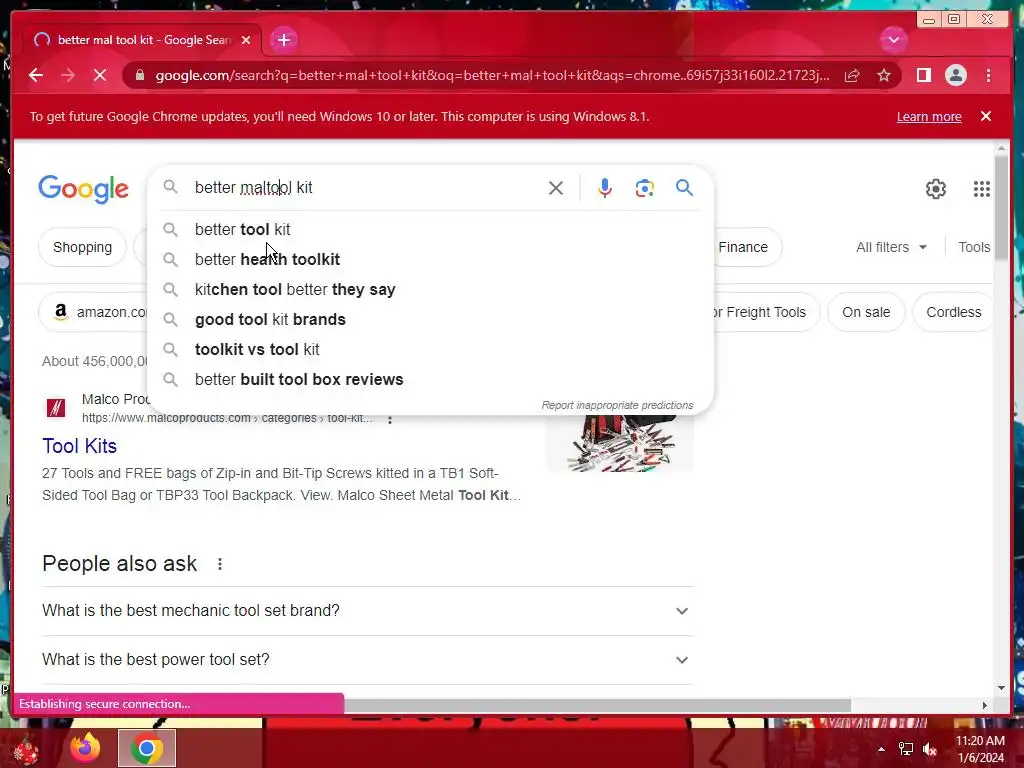
Task: Expand "What is the best mechanic tool set brand?"
Action: click(x=368, y=611)
